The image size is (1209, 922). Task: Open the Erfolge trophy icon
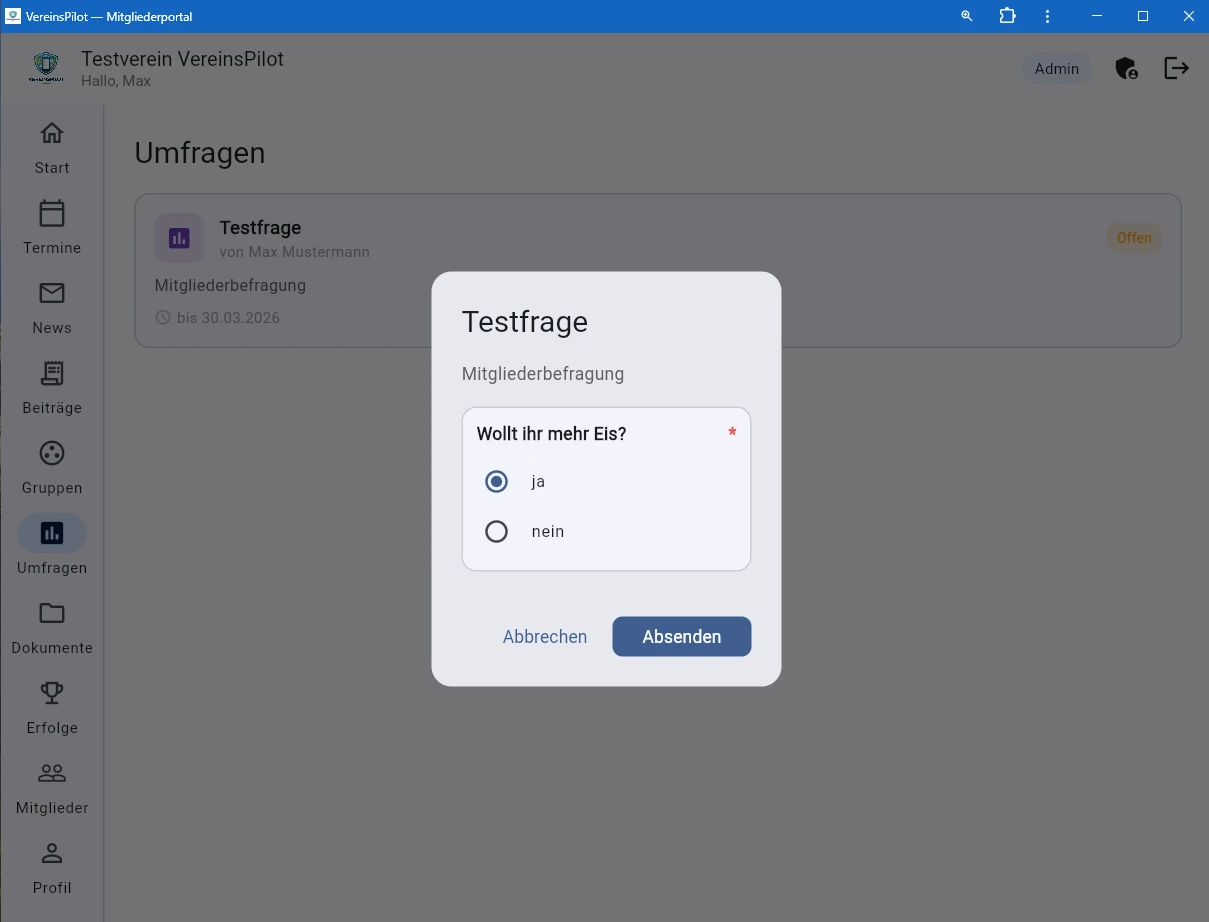pos(52,693)
